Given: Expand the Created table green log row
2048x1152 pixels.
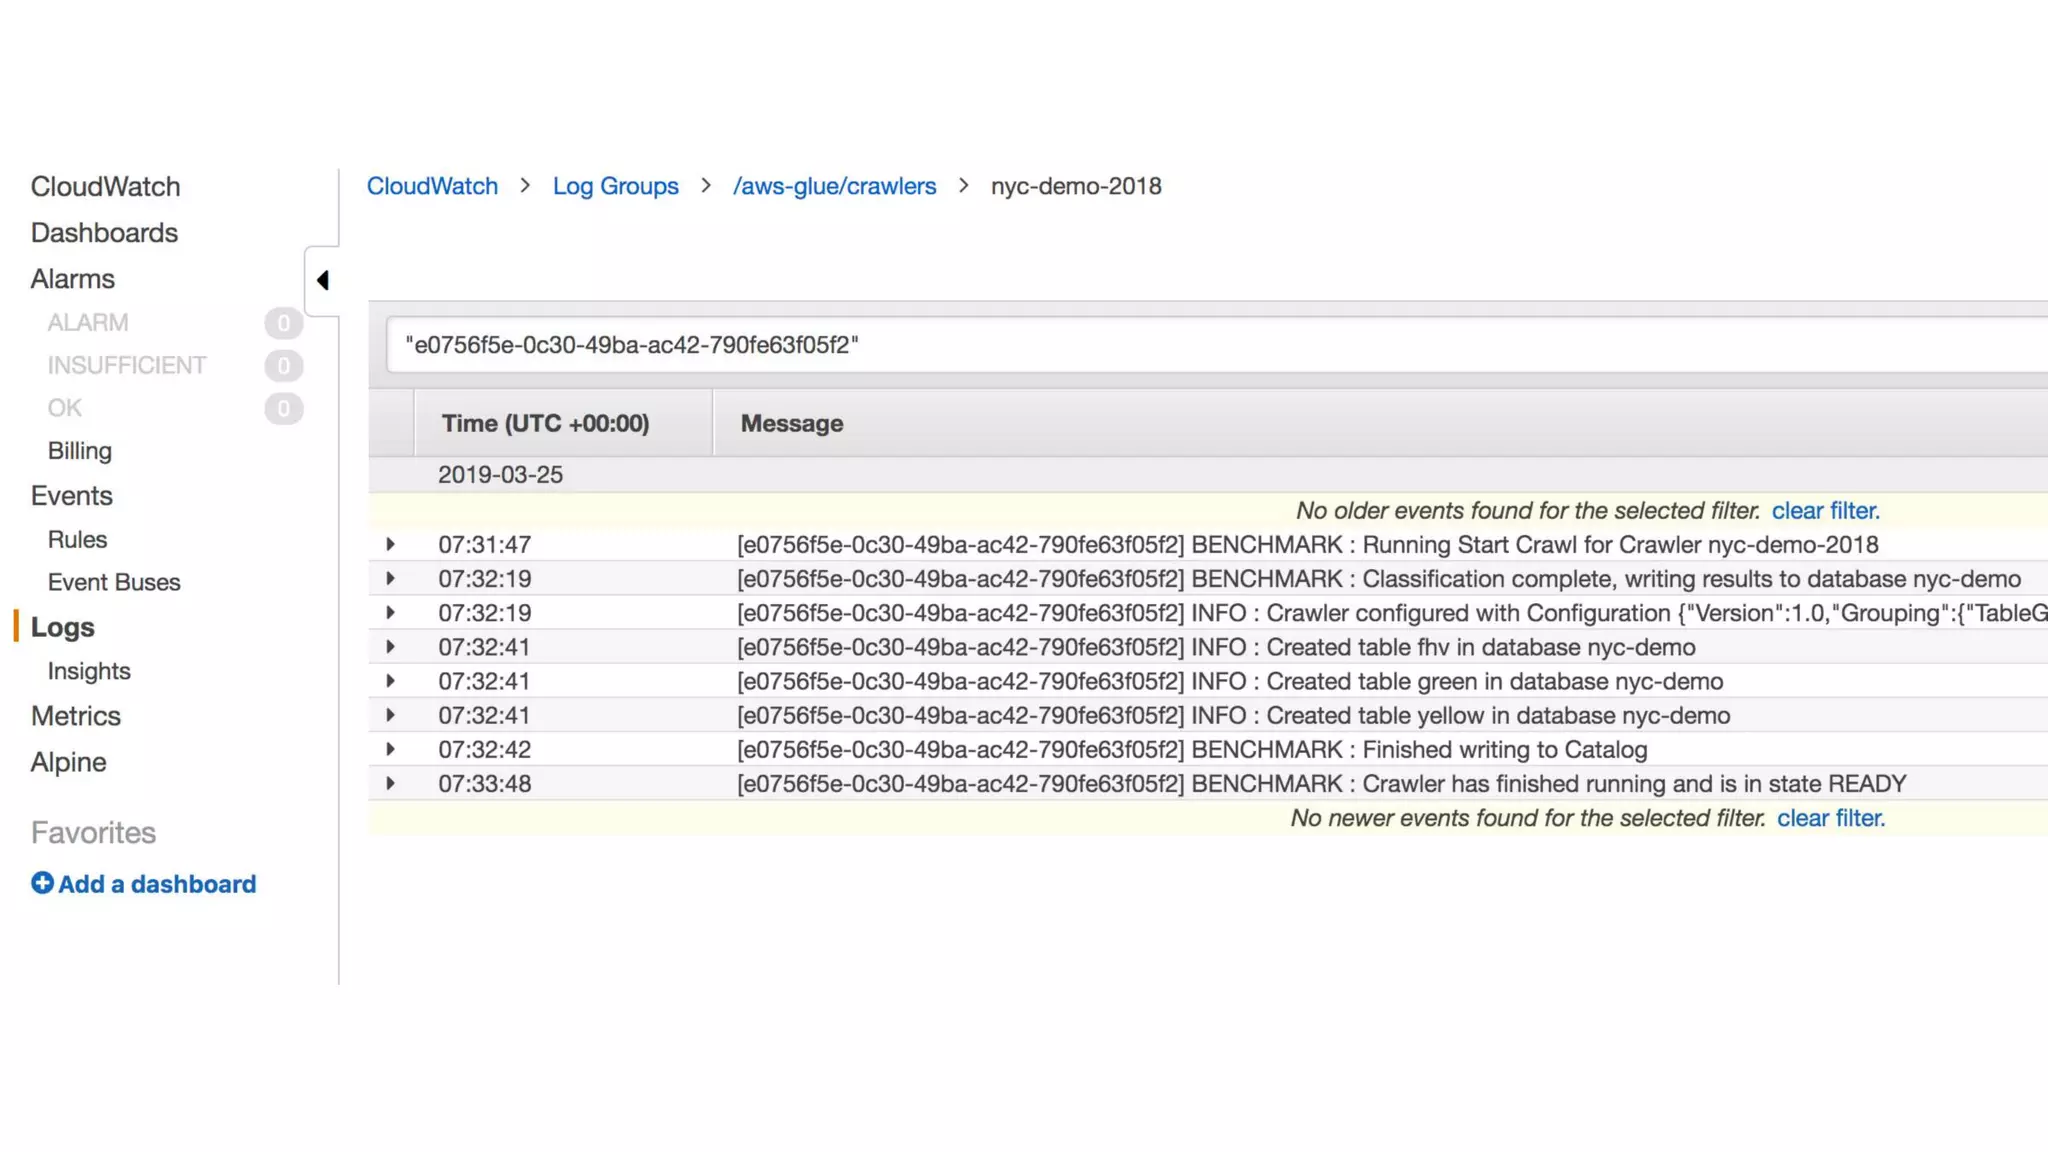Looking at the screenshot, I should click(x=390, y=681).
